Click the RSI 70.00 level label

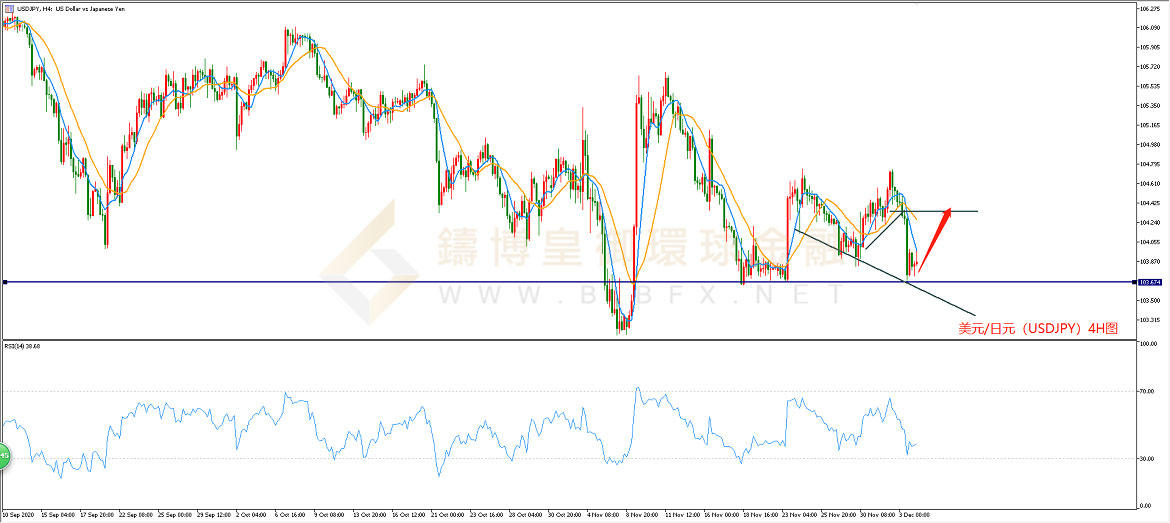1148,391
